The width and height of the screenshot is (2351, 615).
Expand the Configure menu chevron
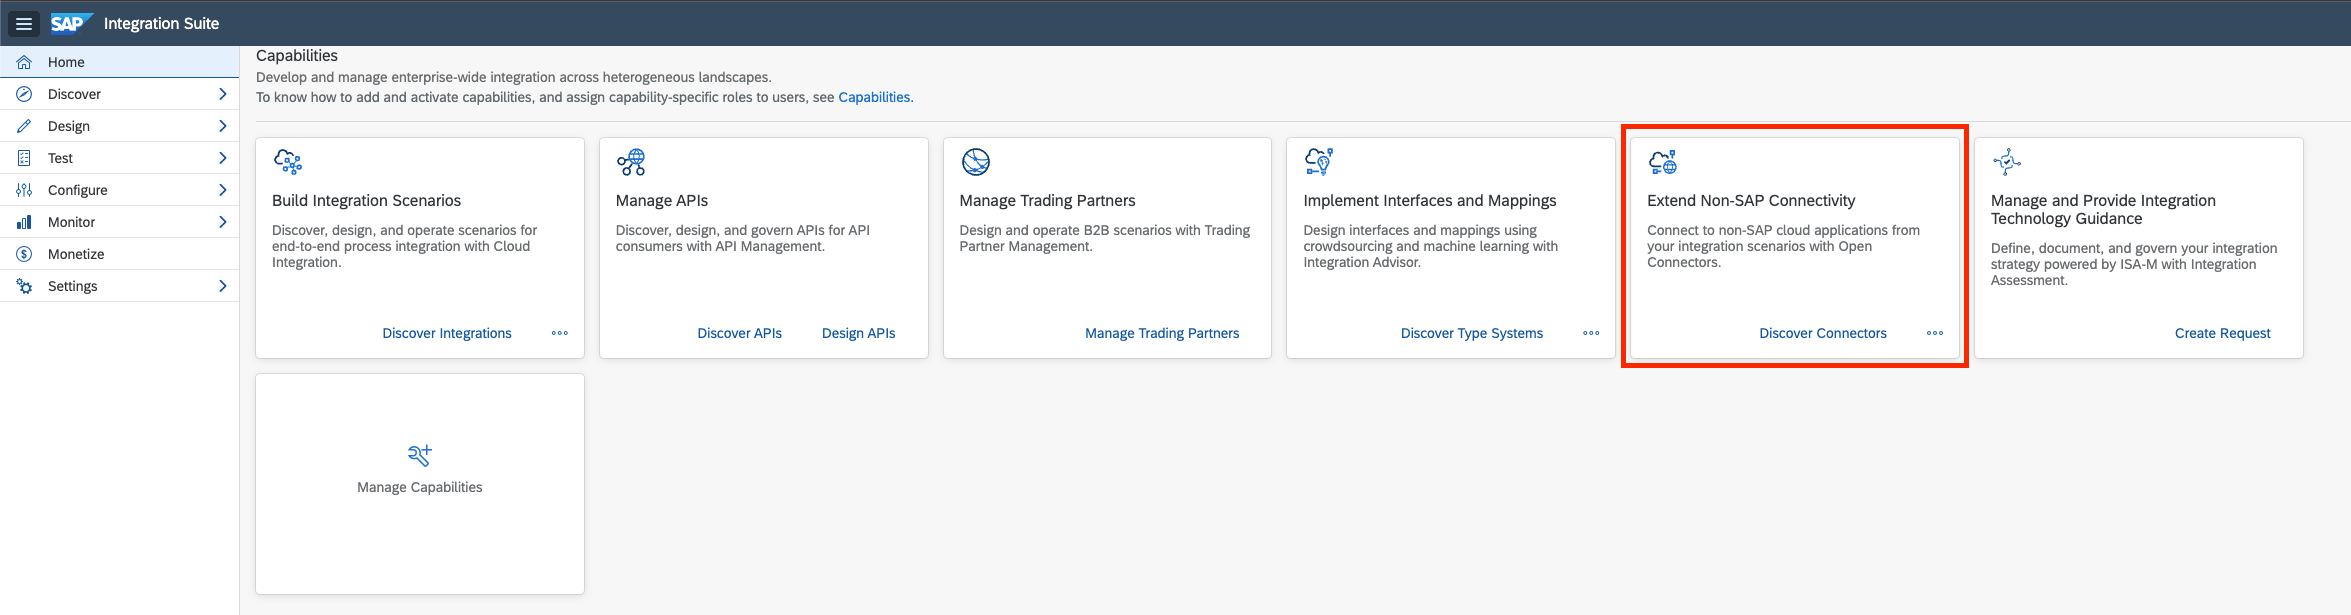[222, 190]
